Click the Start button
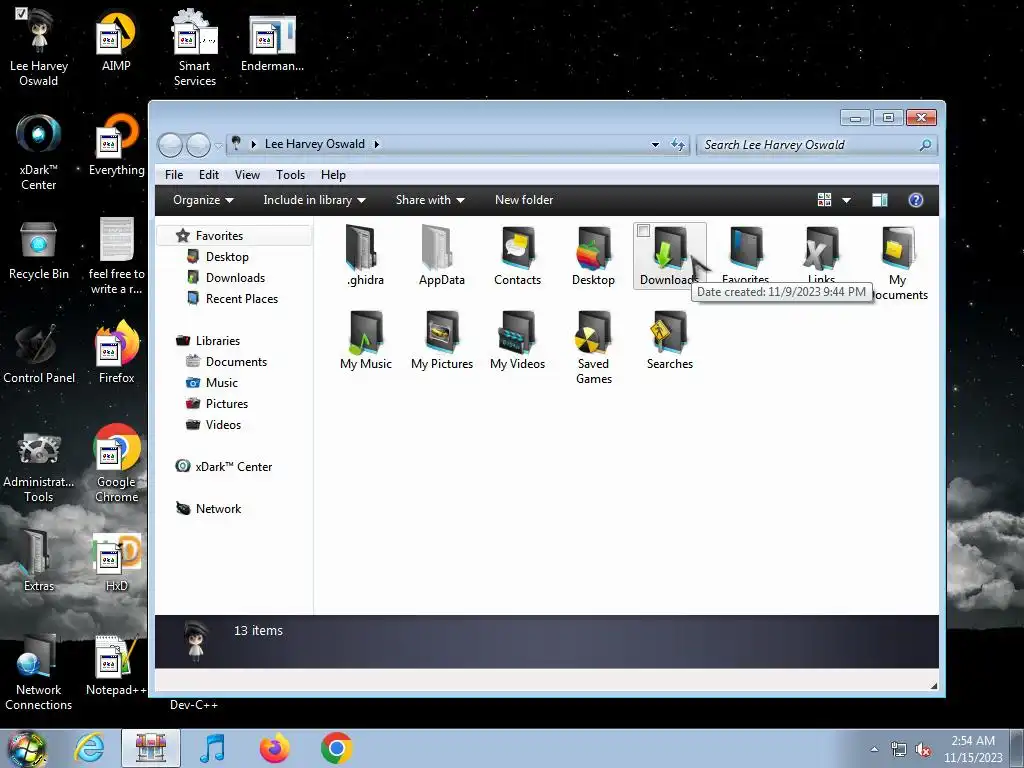The image size is (1024, 768). point(27,748)
